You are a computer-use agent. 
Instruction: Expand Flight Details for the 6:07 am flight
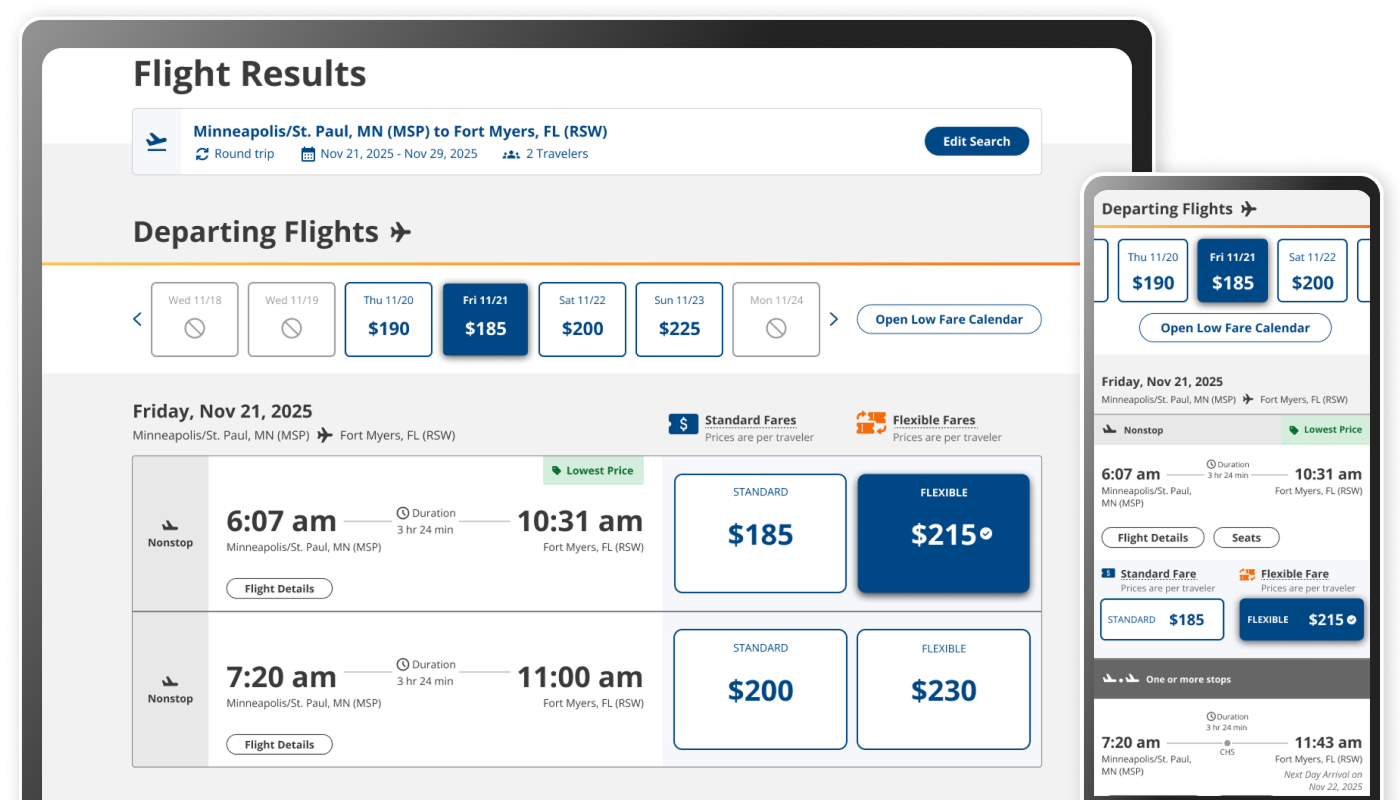pyautogui.click(x=279, y=588)
